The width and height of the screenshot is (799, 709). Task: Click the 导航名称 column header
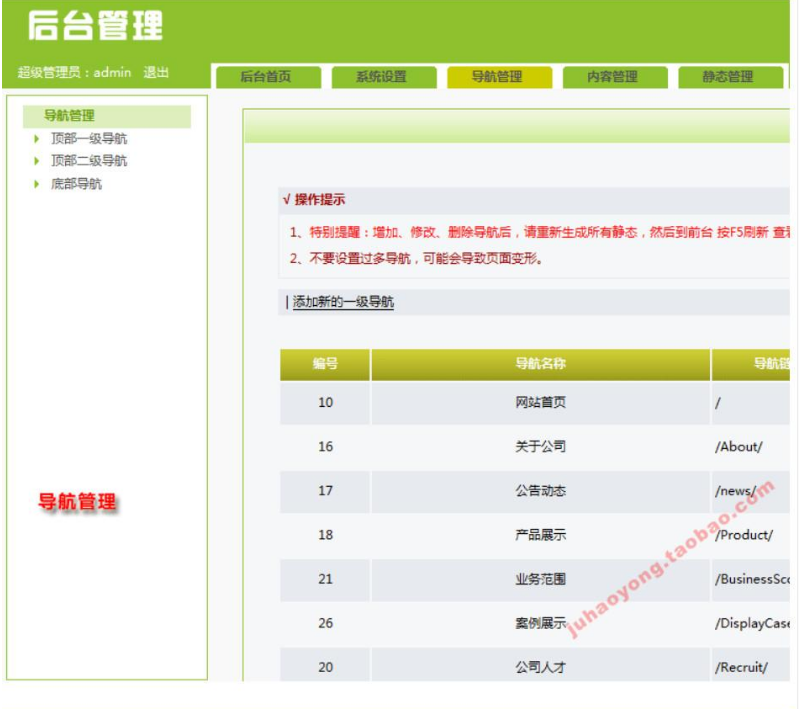click(x=540, y=365)
